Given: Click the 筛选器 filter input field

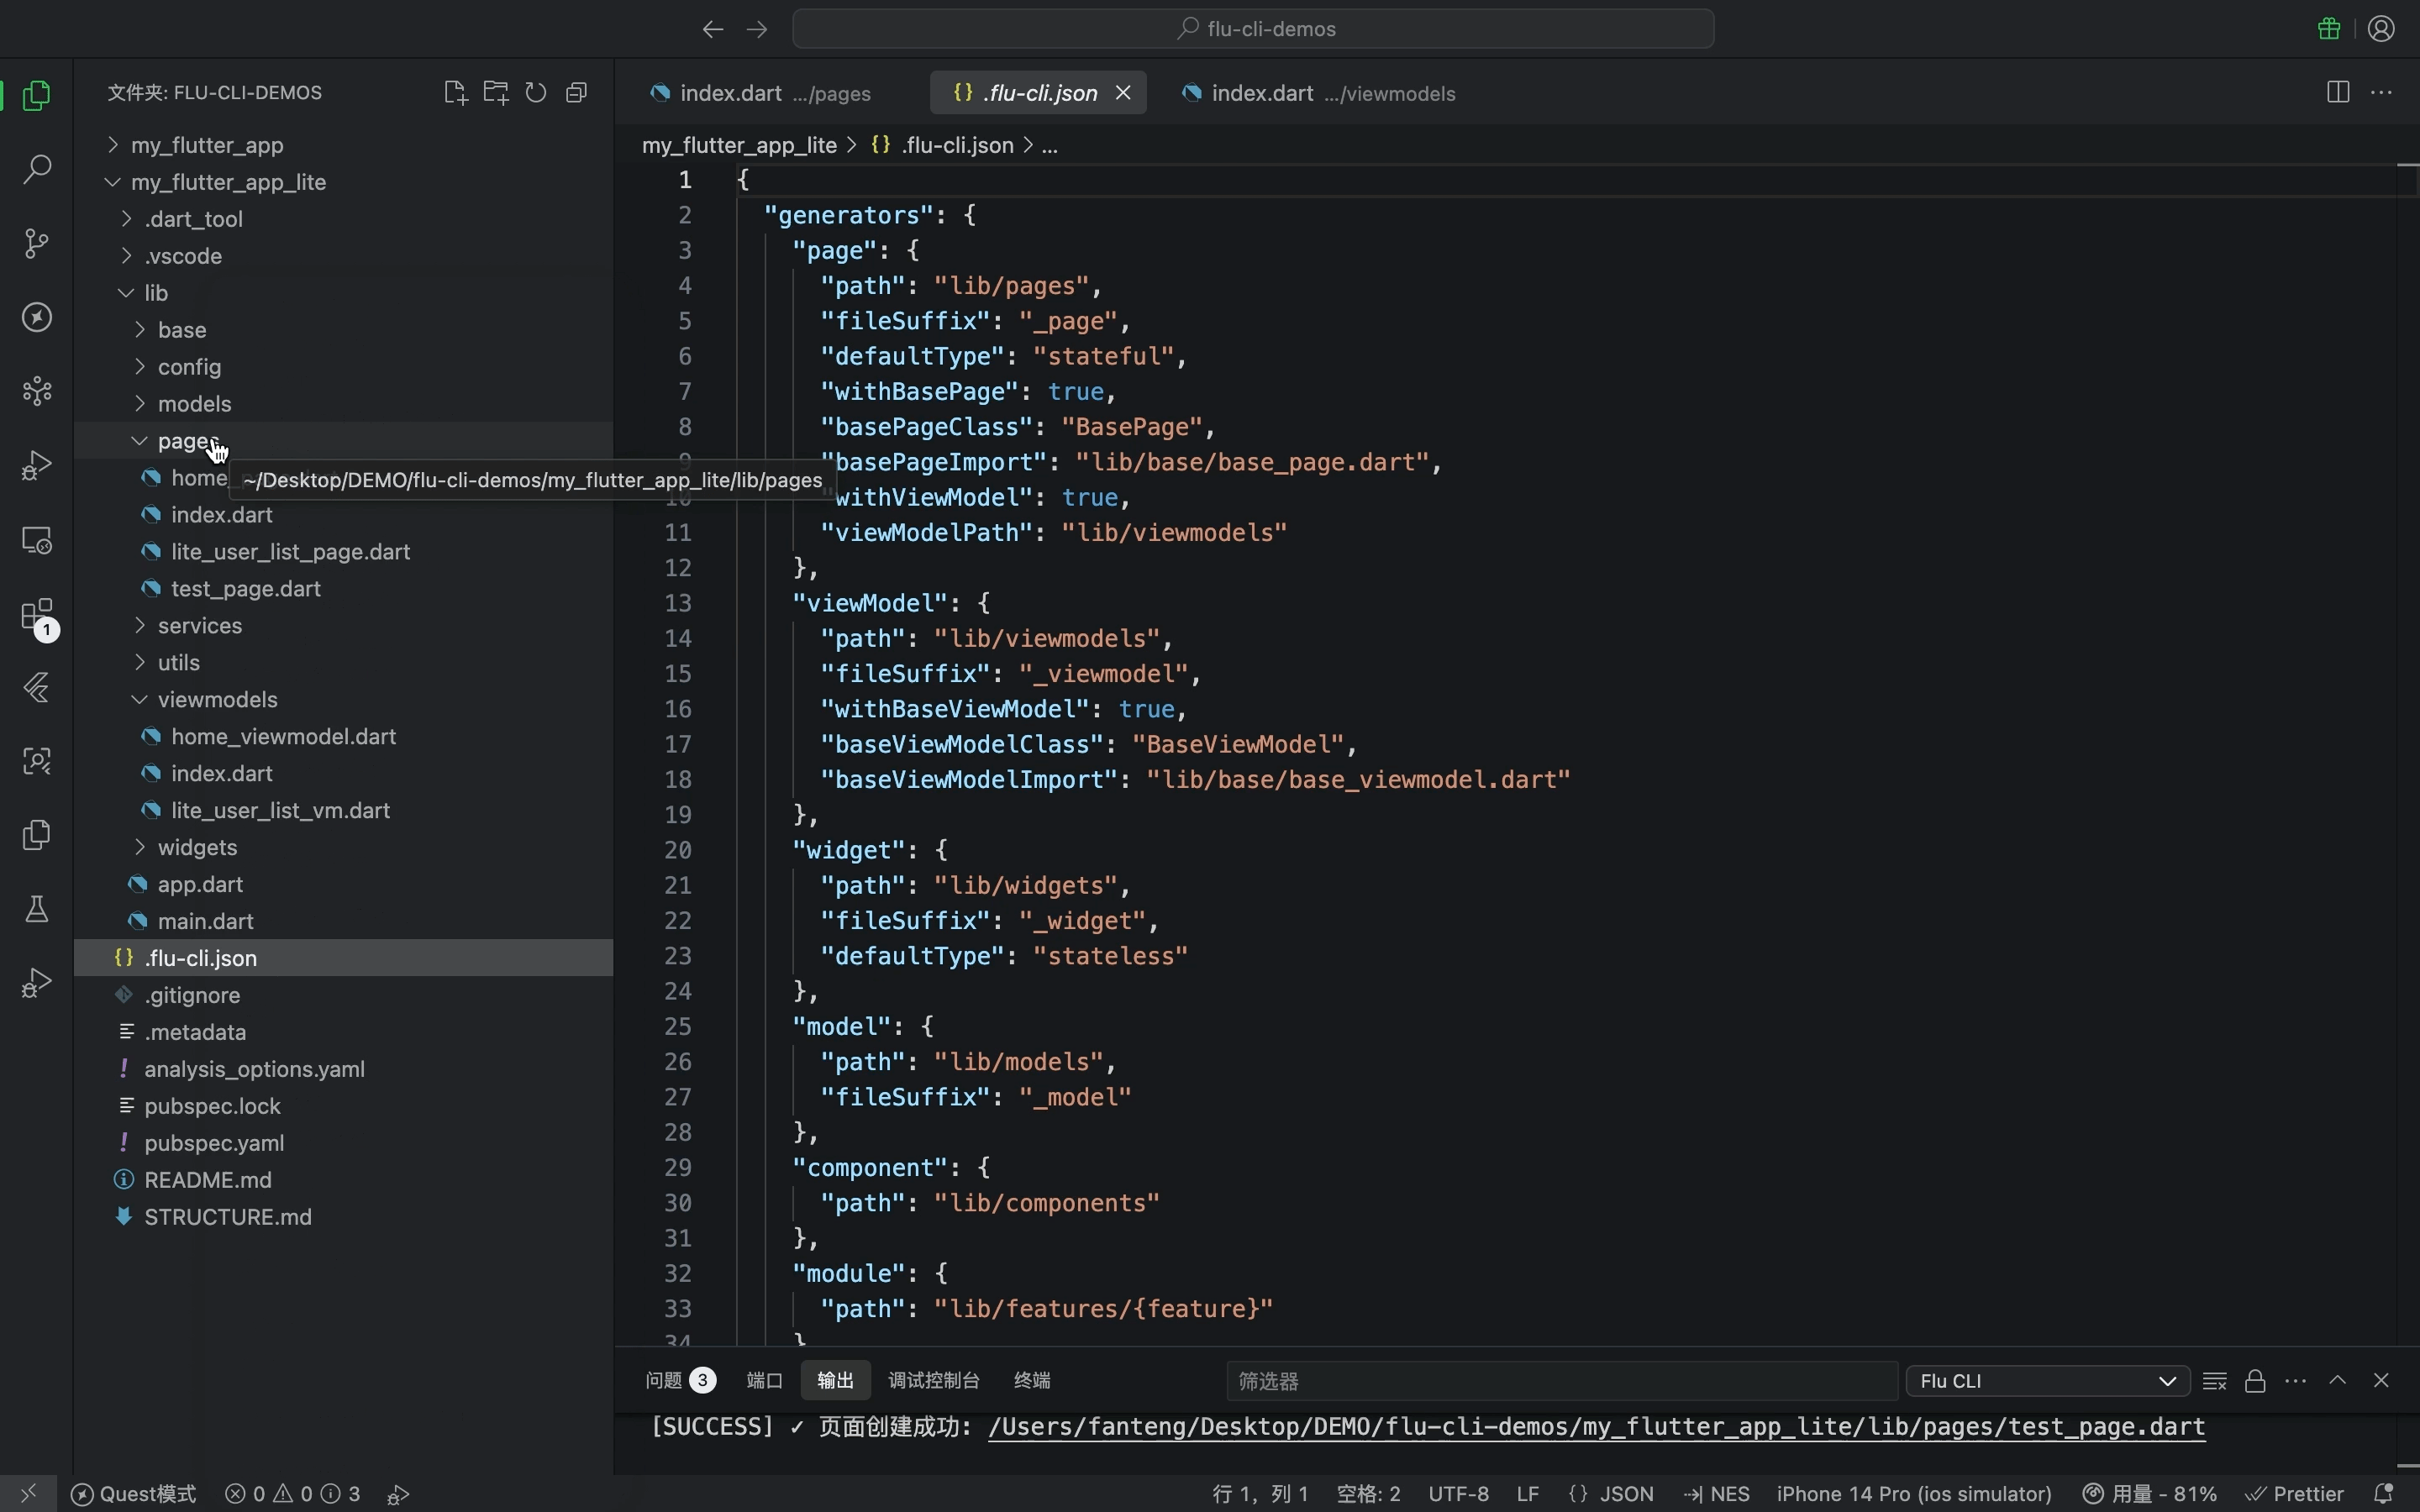Looking at the screenshot, I should (x=1560, y=1381).
